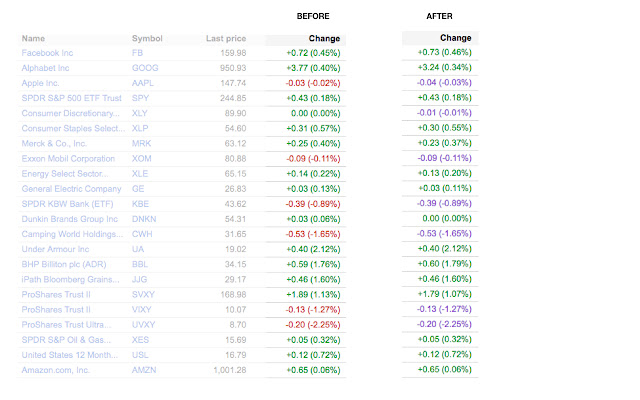The width and height of the screenshot is (640, 400).
Task: Select the purple change value -0.53 (-1.65%)
Action: pyautogui.click(x=444, y=233)
